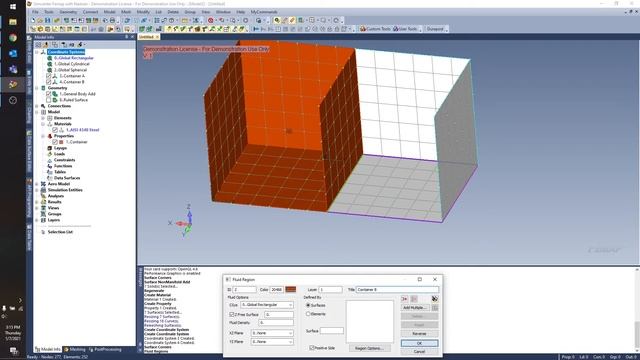Viewport: 640px width, 360px height.
Task: Switch to the PostProcessing tab
Action: point(105,349)
